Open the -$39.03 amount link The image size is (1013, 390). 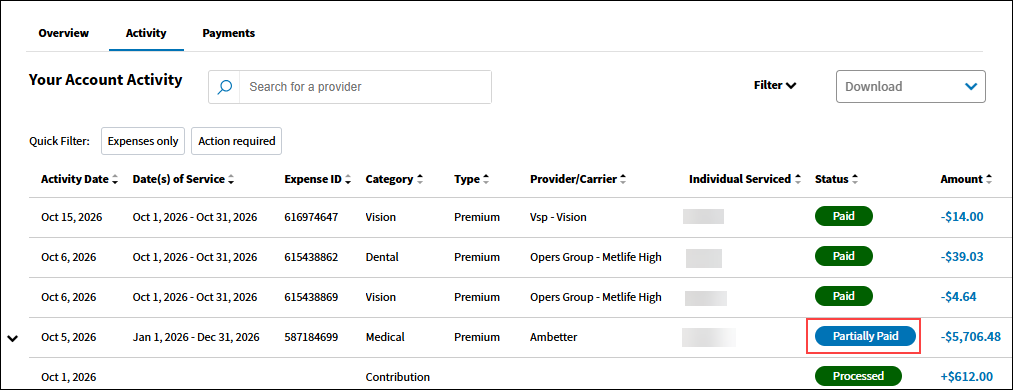coord(962,256)
